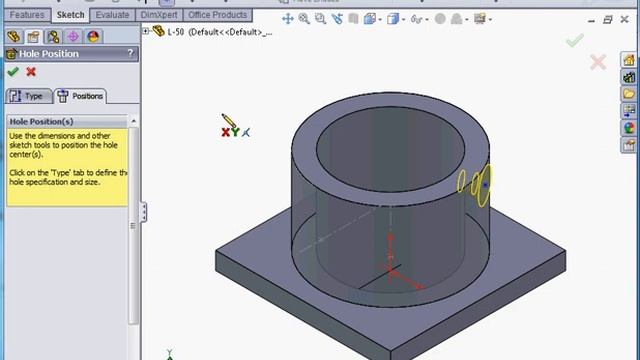640x360 pixels.
Task: Open help for Hole Position
Action: 131,53
